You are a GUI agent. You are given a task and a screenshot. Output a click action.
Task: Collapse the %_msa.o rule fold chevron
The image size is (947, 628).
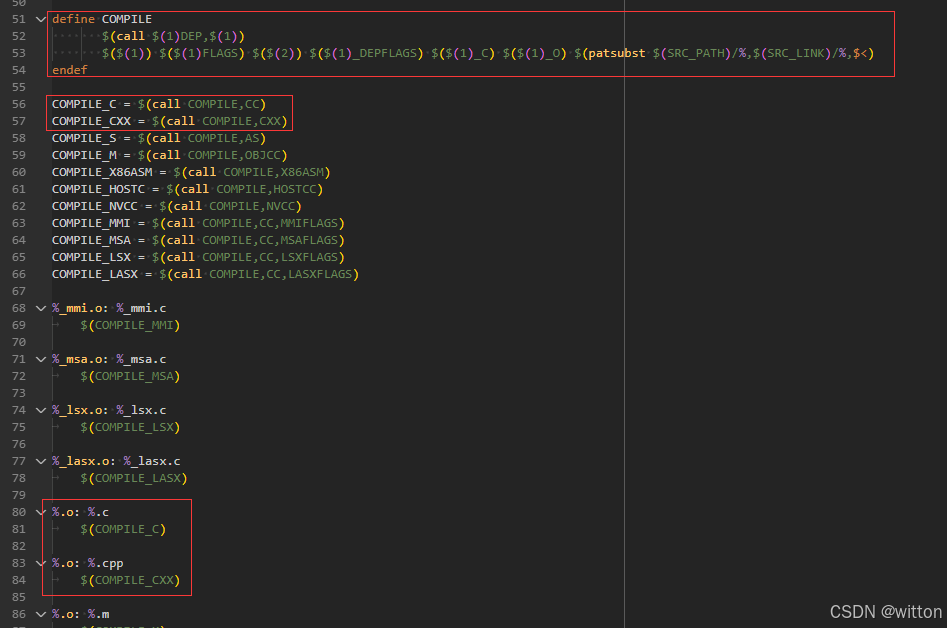[x=40, y=359]
